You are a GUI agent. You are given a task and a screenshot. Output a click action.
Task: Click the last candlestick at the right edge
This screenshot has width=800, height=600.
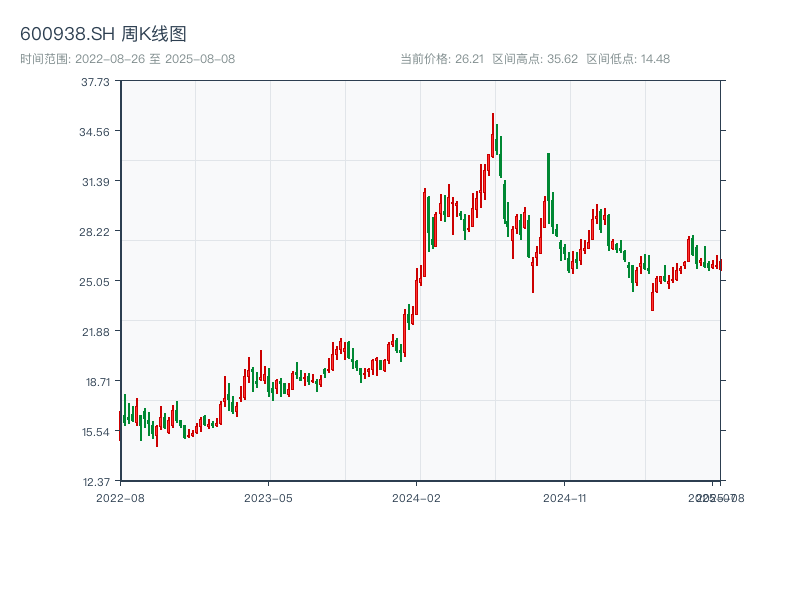pyautogui.click(x=720, y=264)
